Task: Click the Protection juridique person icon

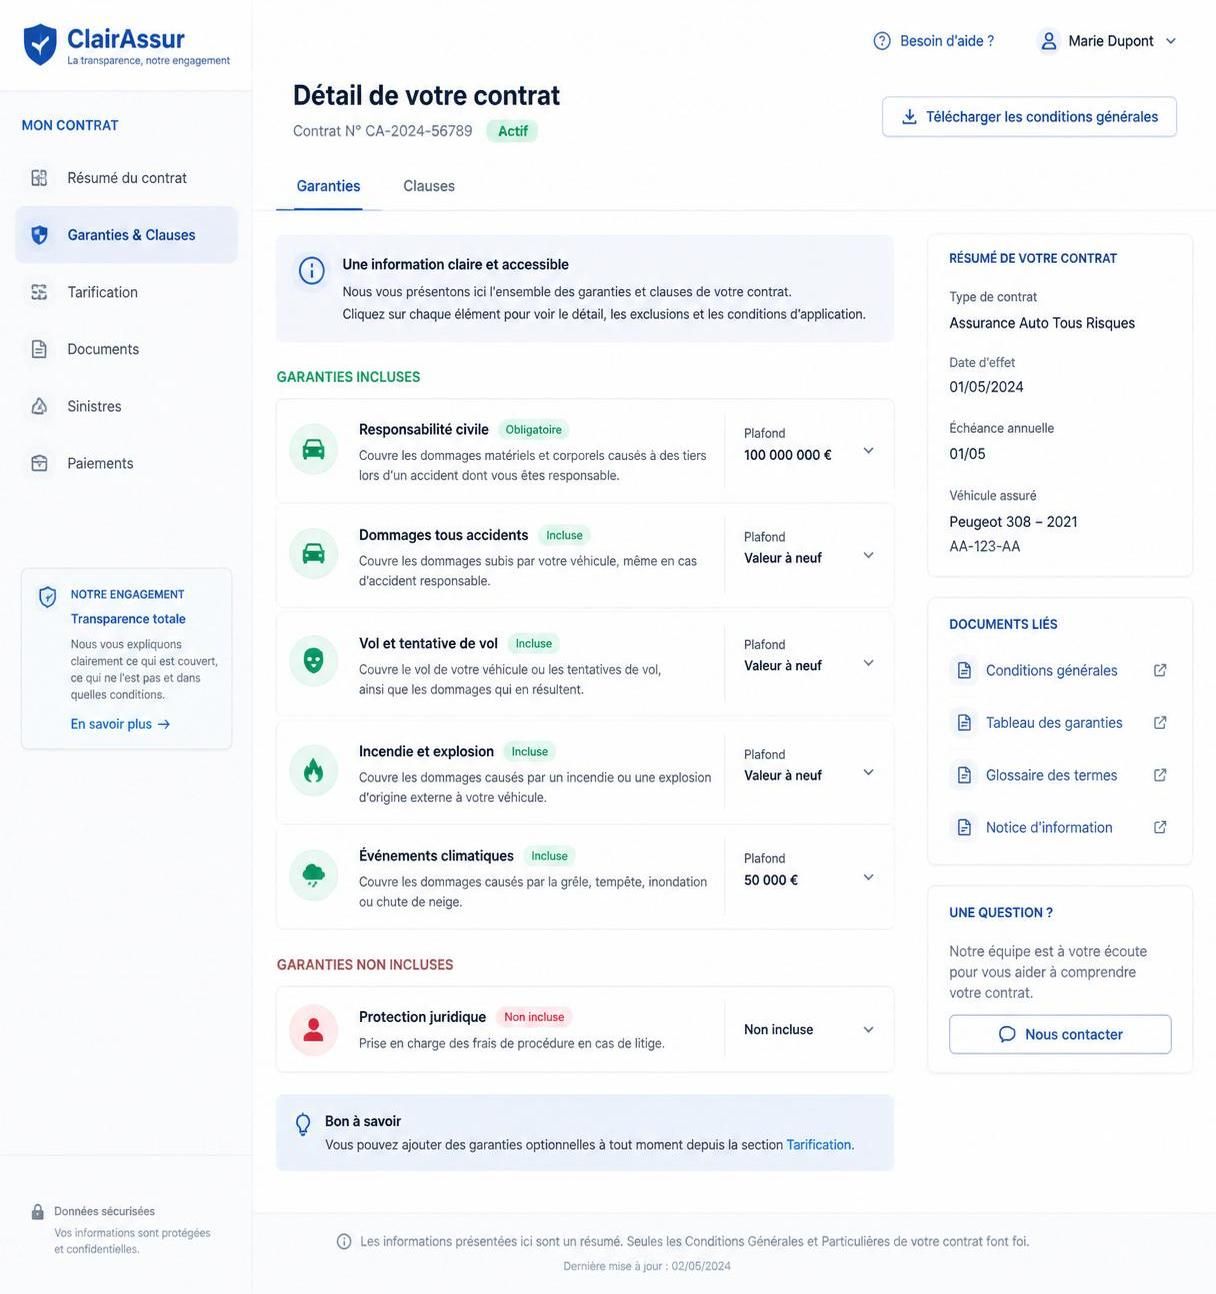Action: (x=313, y=1030)
